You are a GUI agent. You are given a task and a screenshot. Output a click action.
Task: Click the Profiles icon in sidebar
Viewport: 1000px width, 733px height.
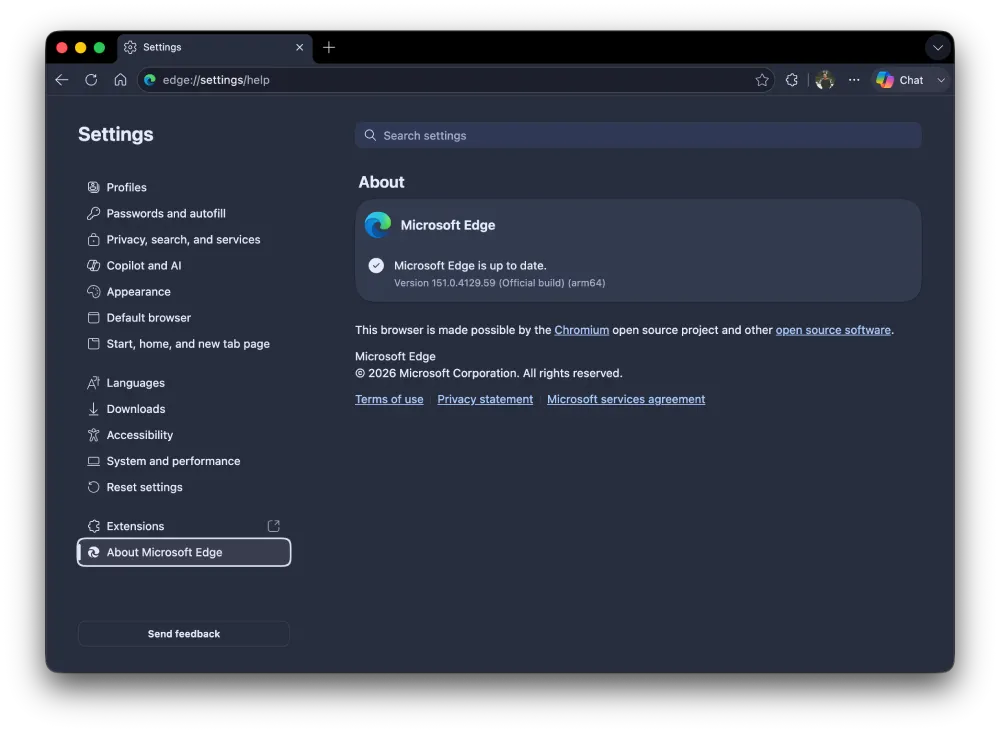pyautogui.click(x=93, y=187)
